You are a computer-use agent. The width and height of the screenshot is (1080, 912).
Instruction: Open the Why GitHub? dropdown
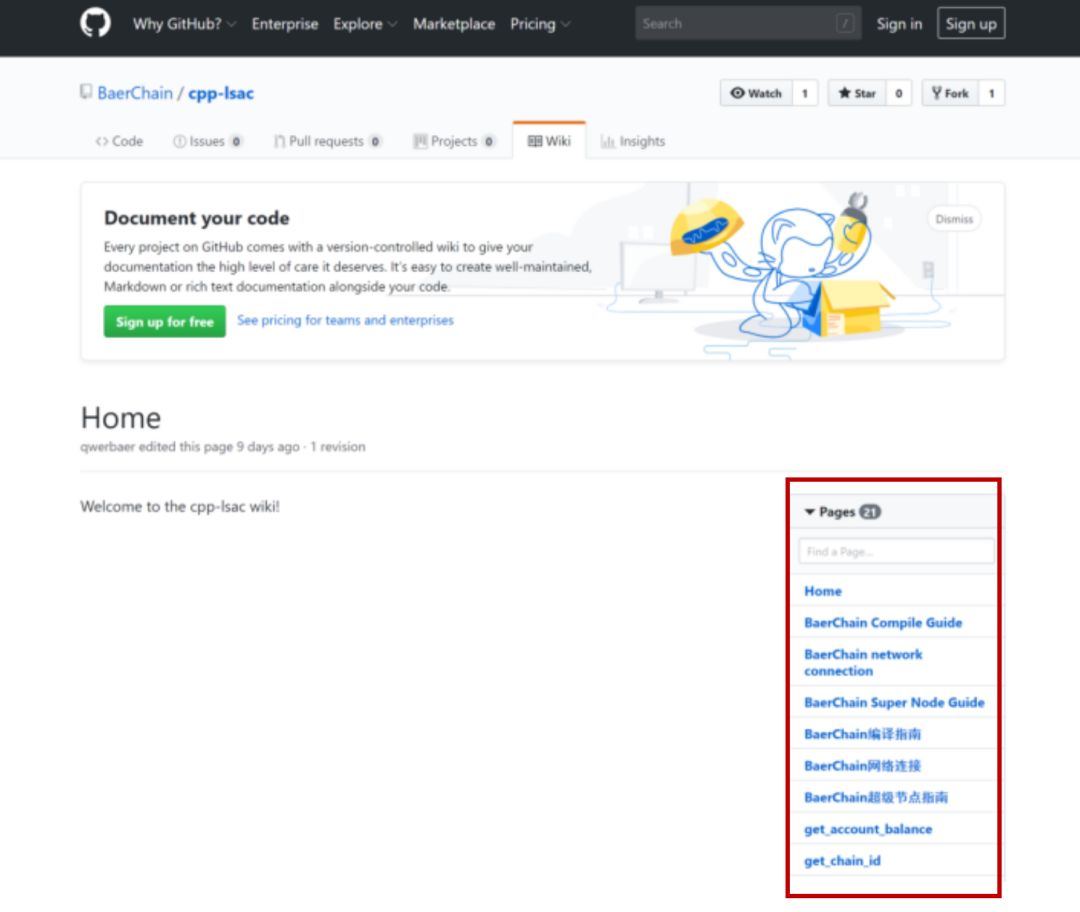pyautogui.click(x=184, y=24)
